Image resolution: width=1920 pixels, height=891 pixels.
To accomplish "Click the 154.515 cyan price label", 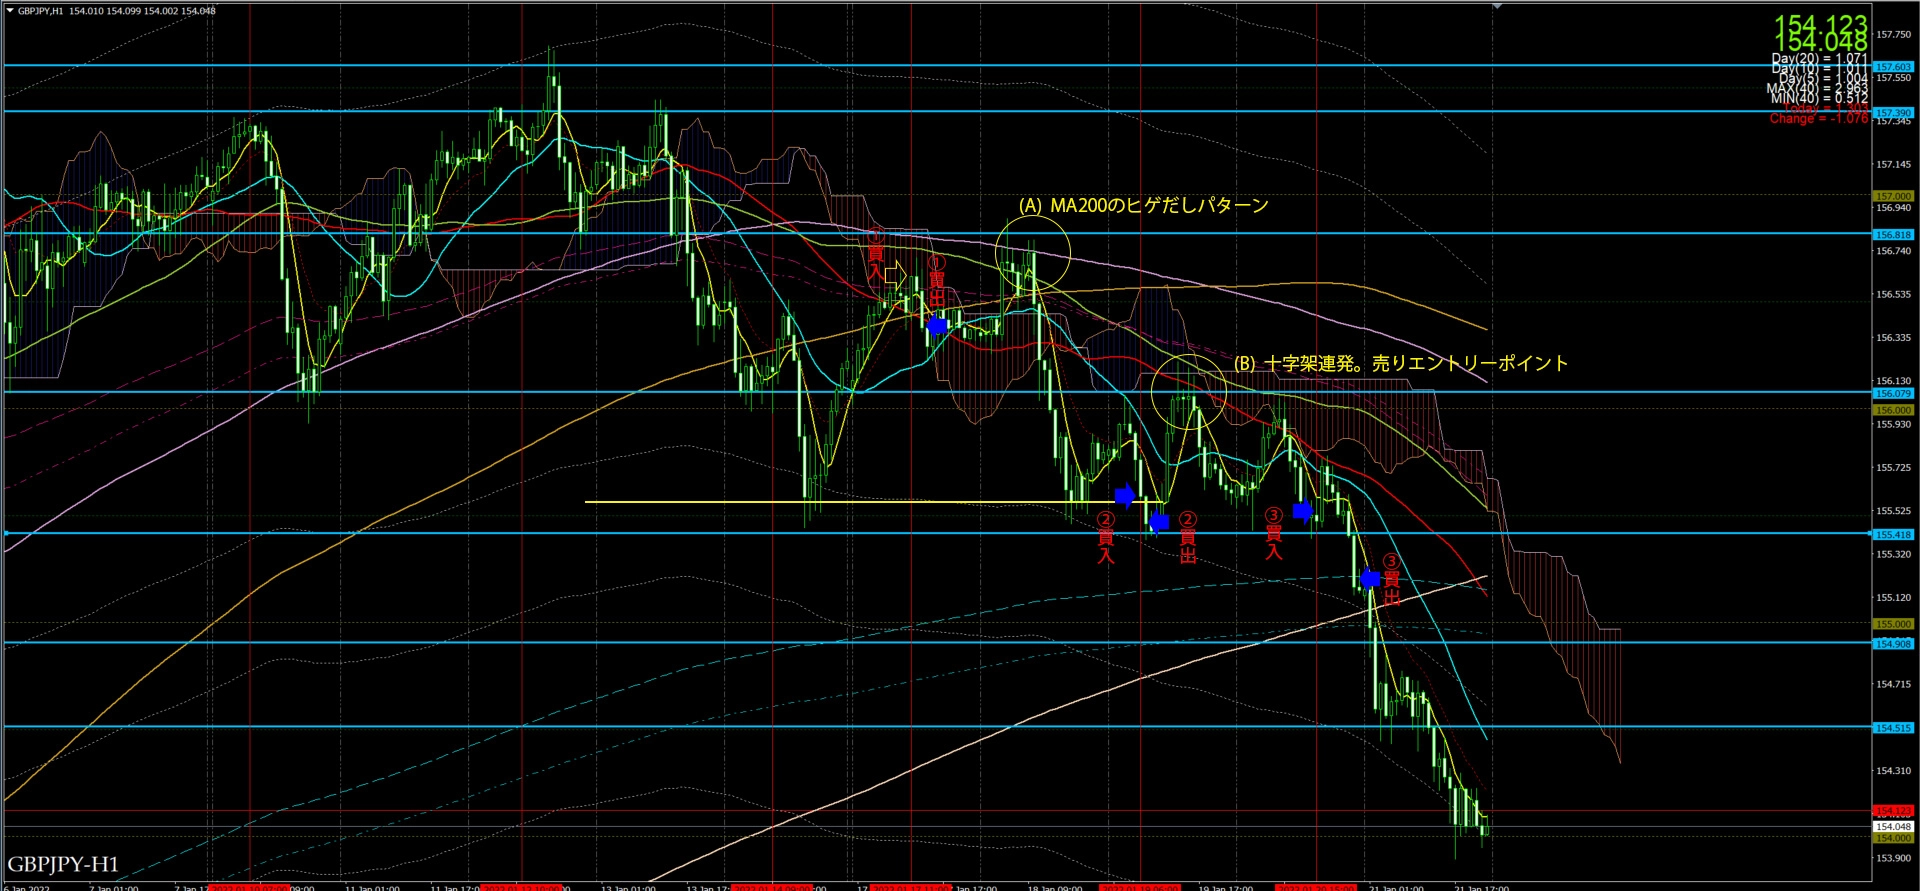I will coord(1893,728).
